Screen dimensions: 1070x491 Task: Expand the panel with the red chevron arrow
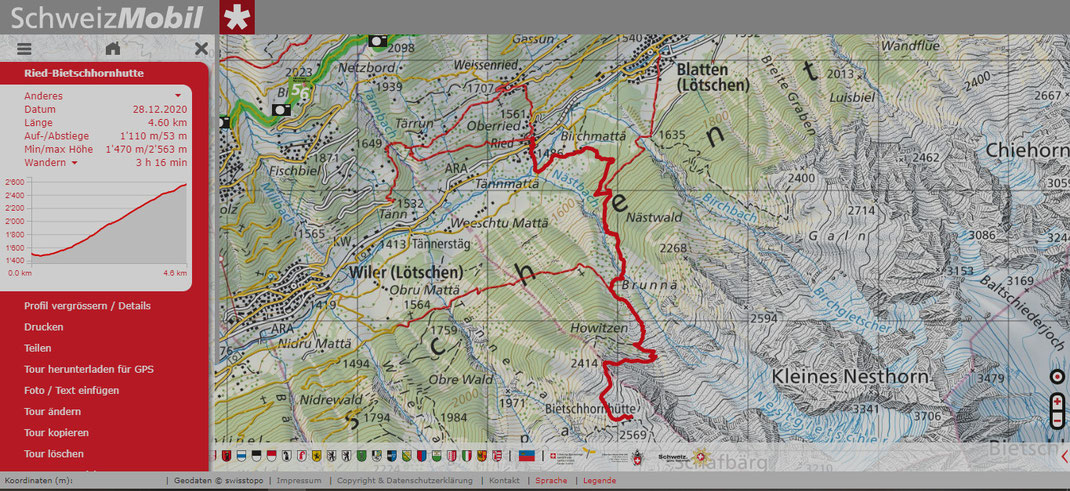(x=1065, y=455)
